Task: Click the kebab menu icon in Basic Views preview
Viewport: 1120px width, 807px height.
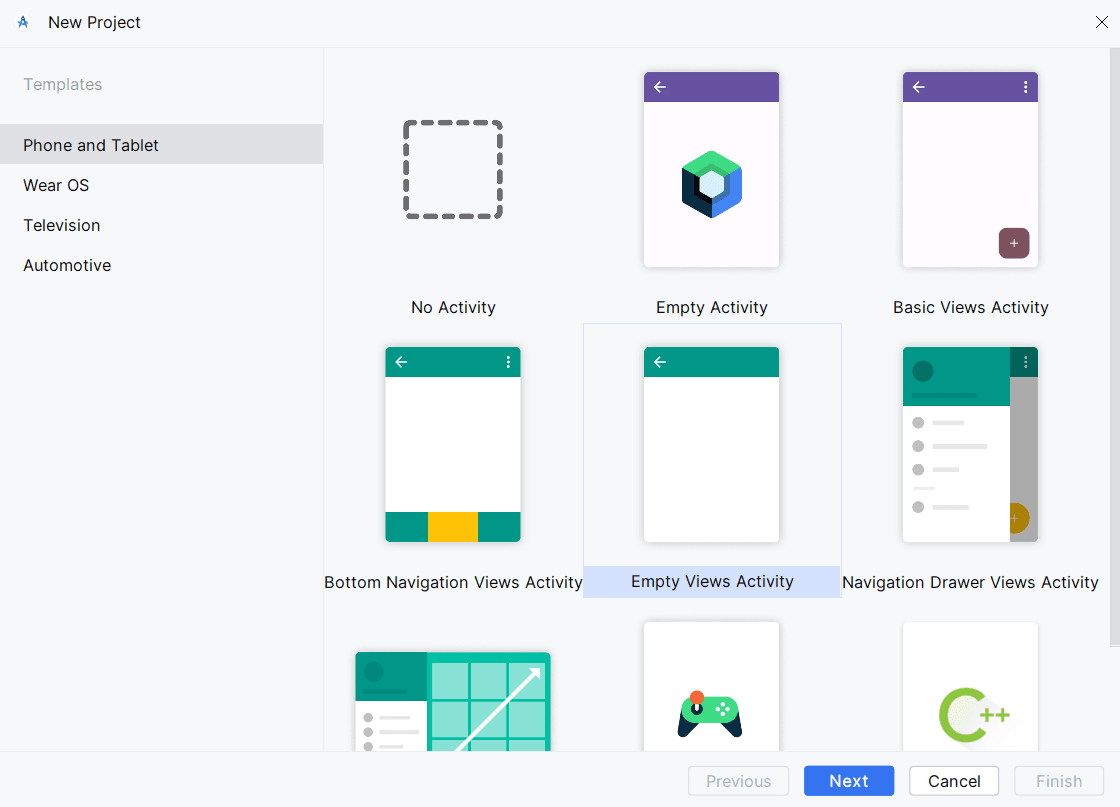Action: coord(1025,87)
